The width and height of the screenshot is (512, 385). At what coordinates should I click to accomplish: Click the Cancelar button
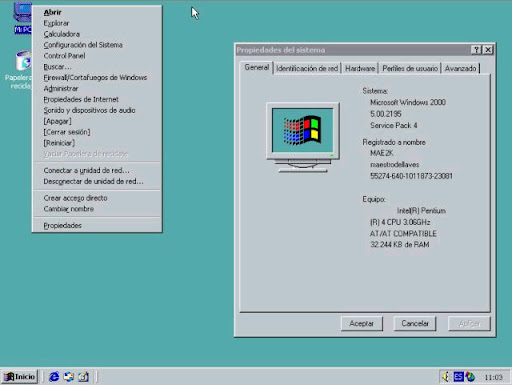tap(415, 323)
